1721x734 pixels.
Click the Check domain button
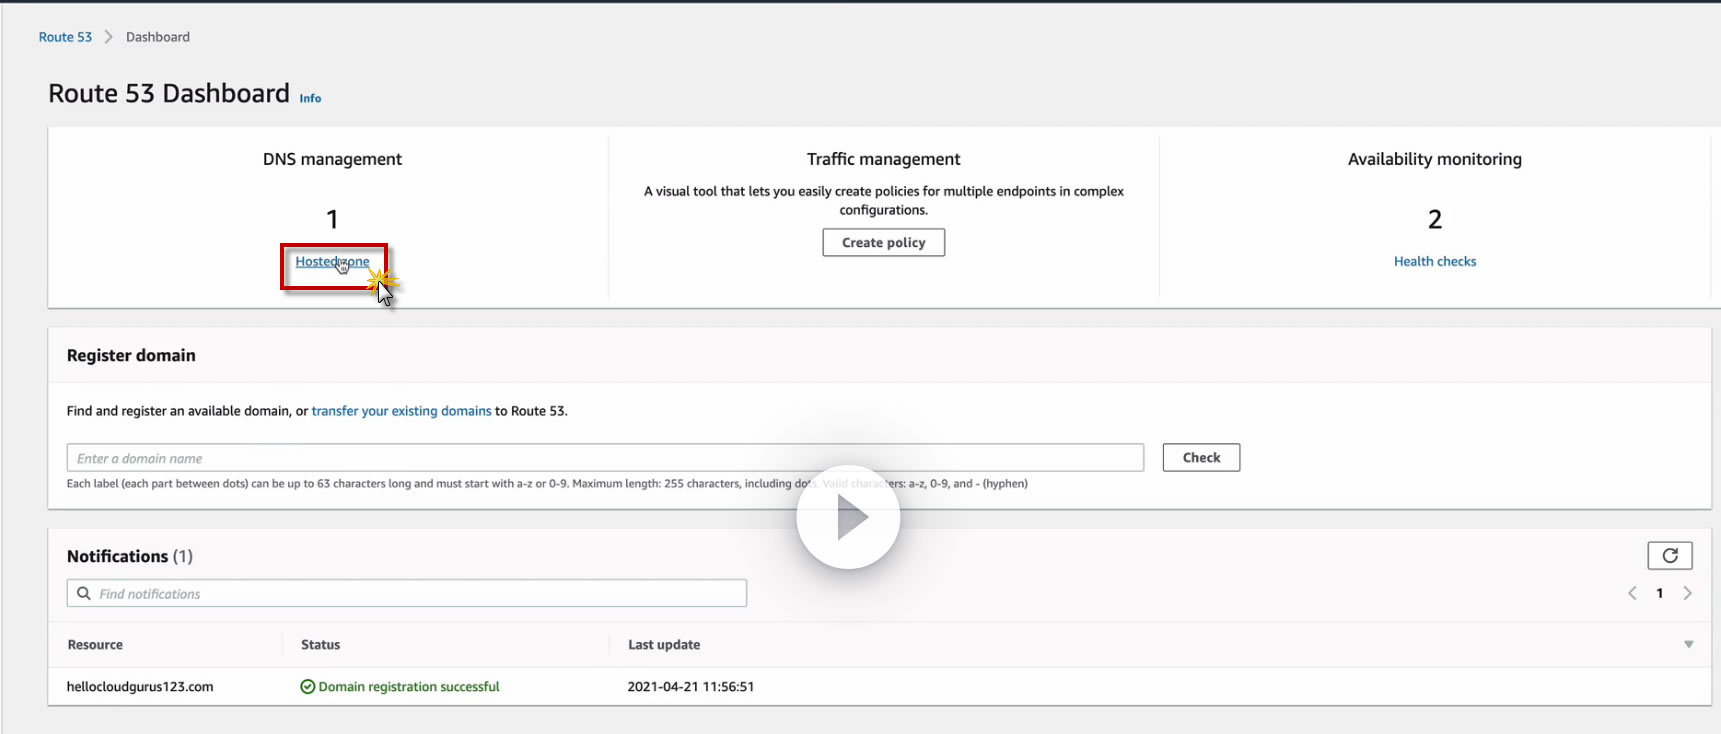tap(1201, 457)
